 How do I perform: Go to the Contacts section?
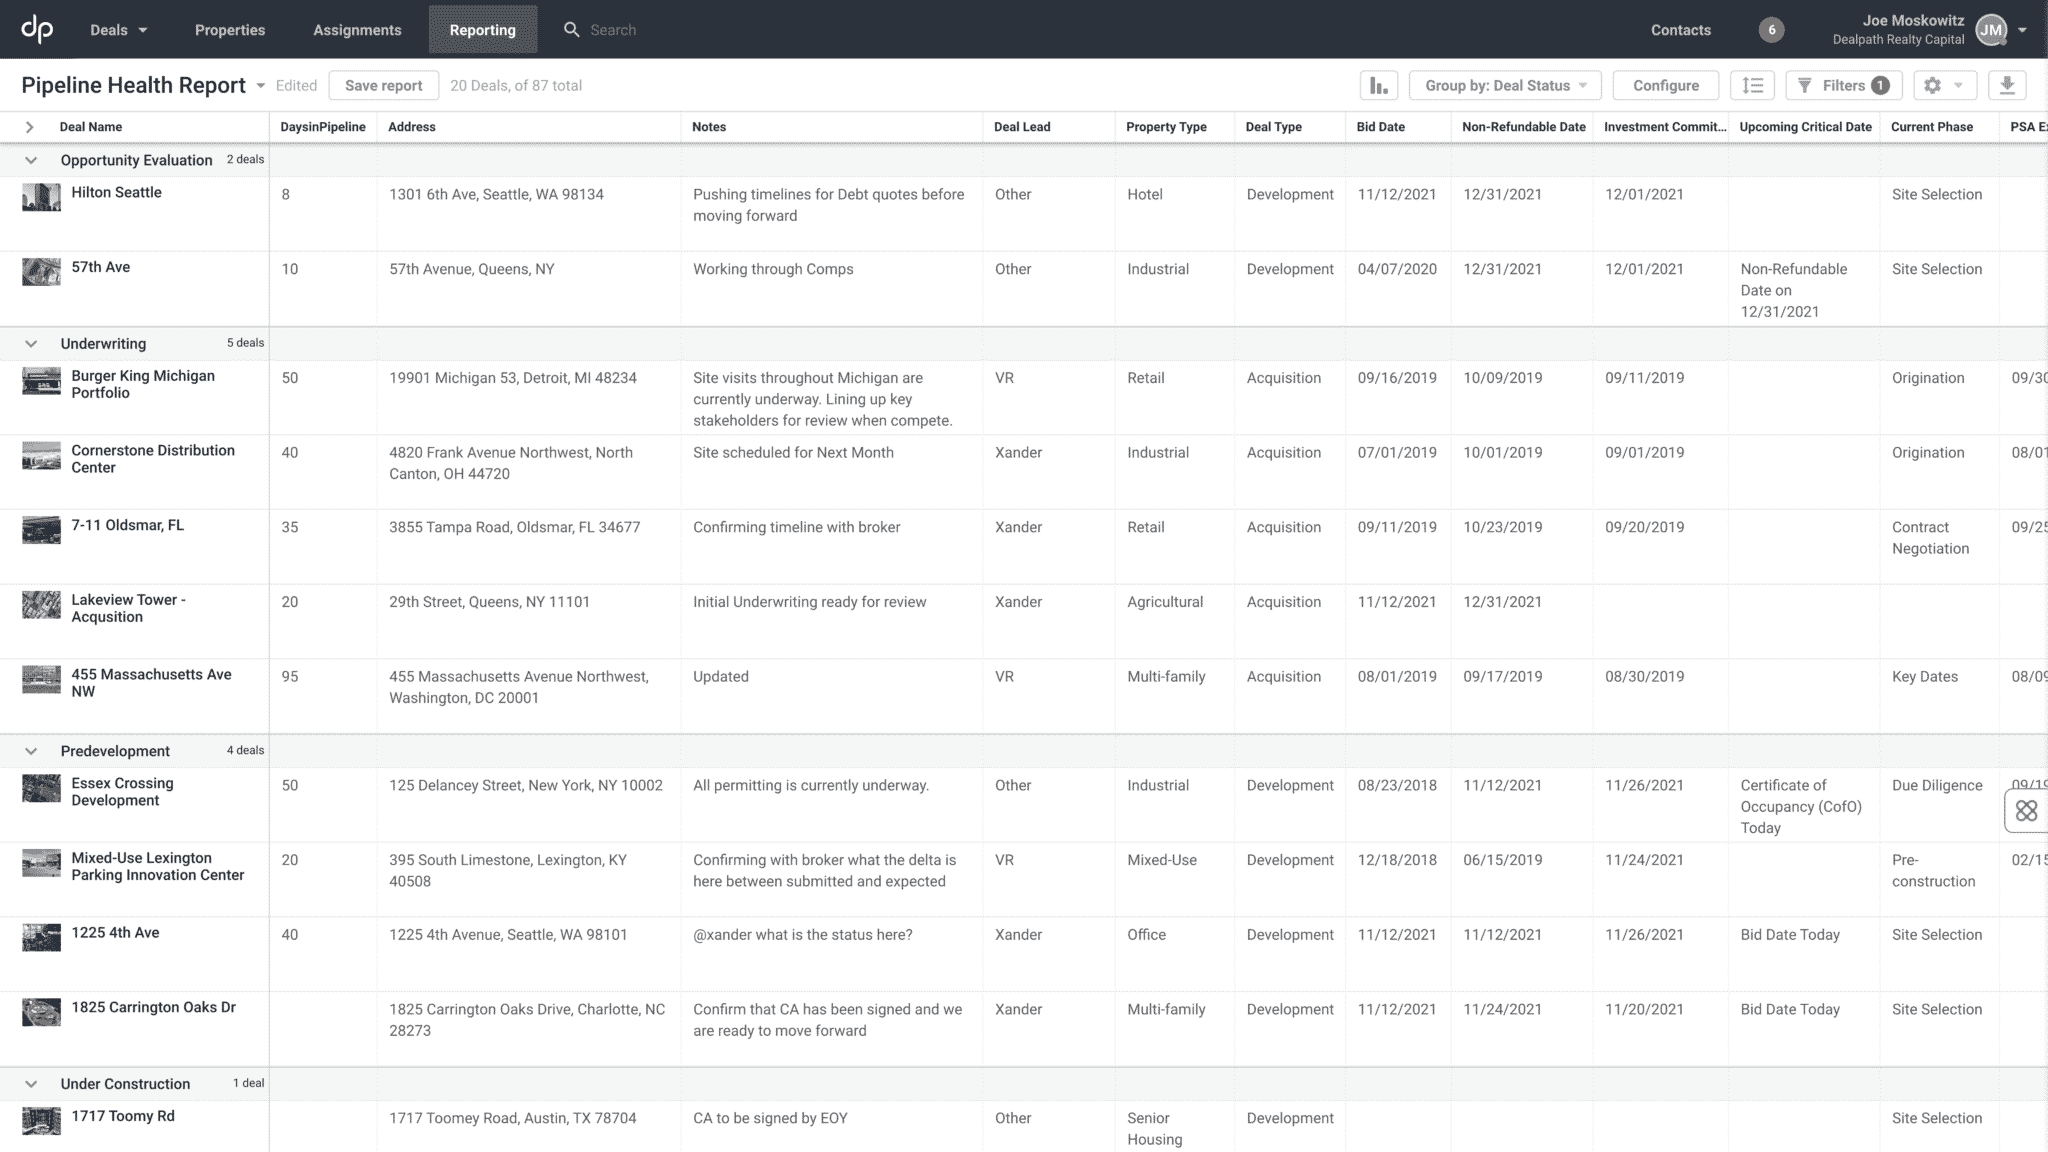coord(1680,29)
